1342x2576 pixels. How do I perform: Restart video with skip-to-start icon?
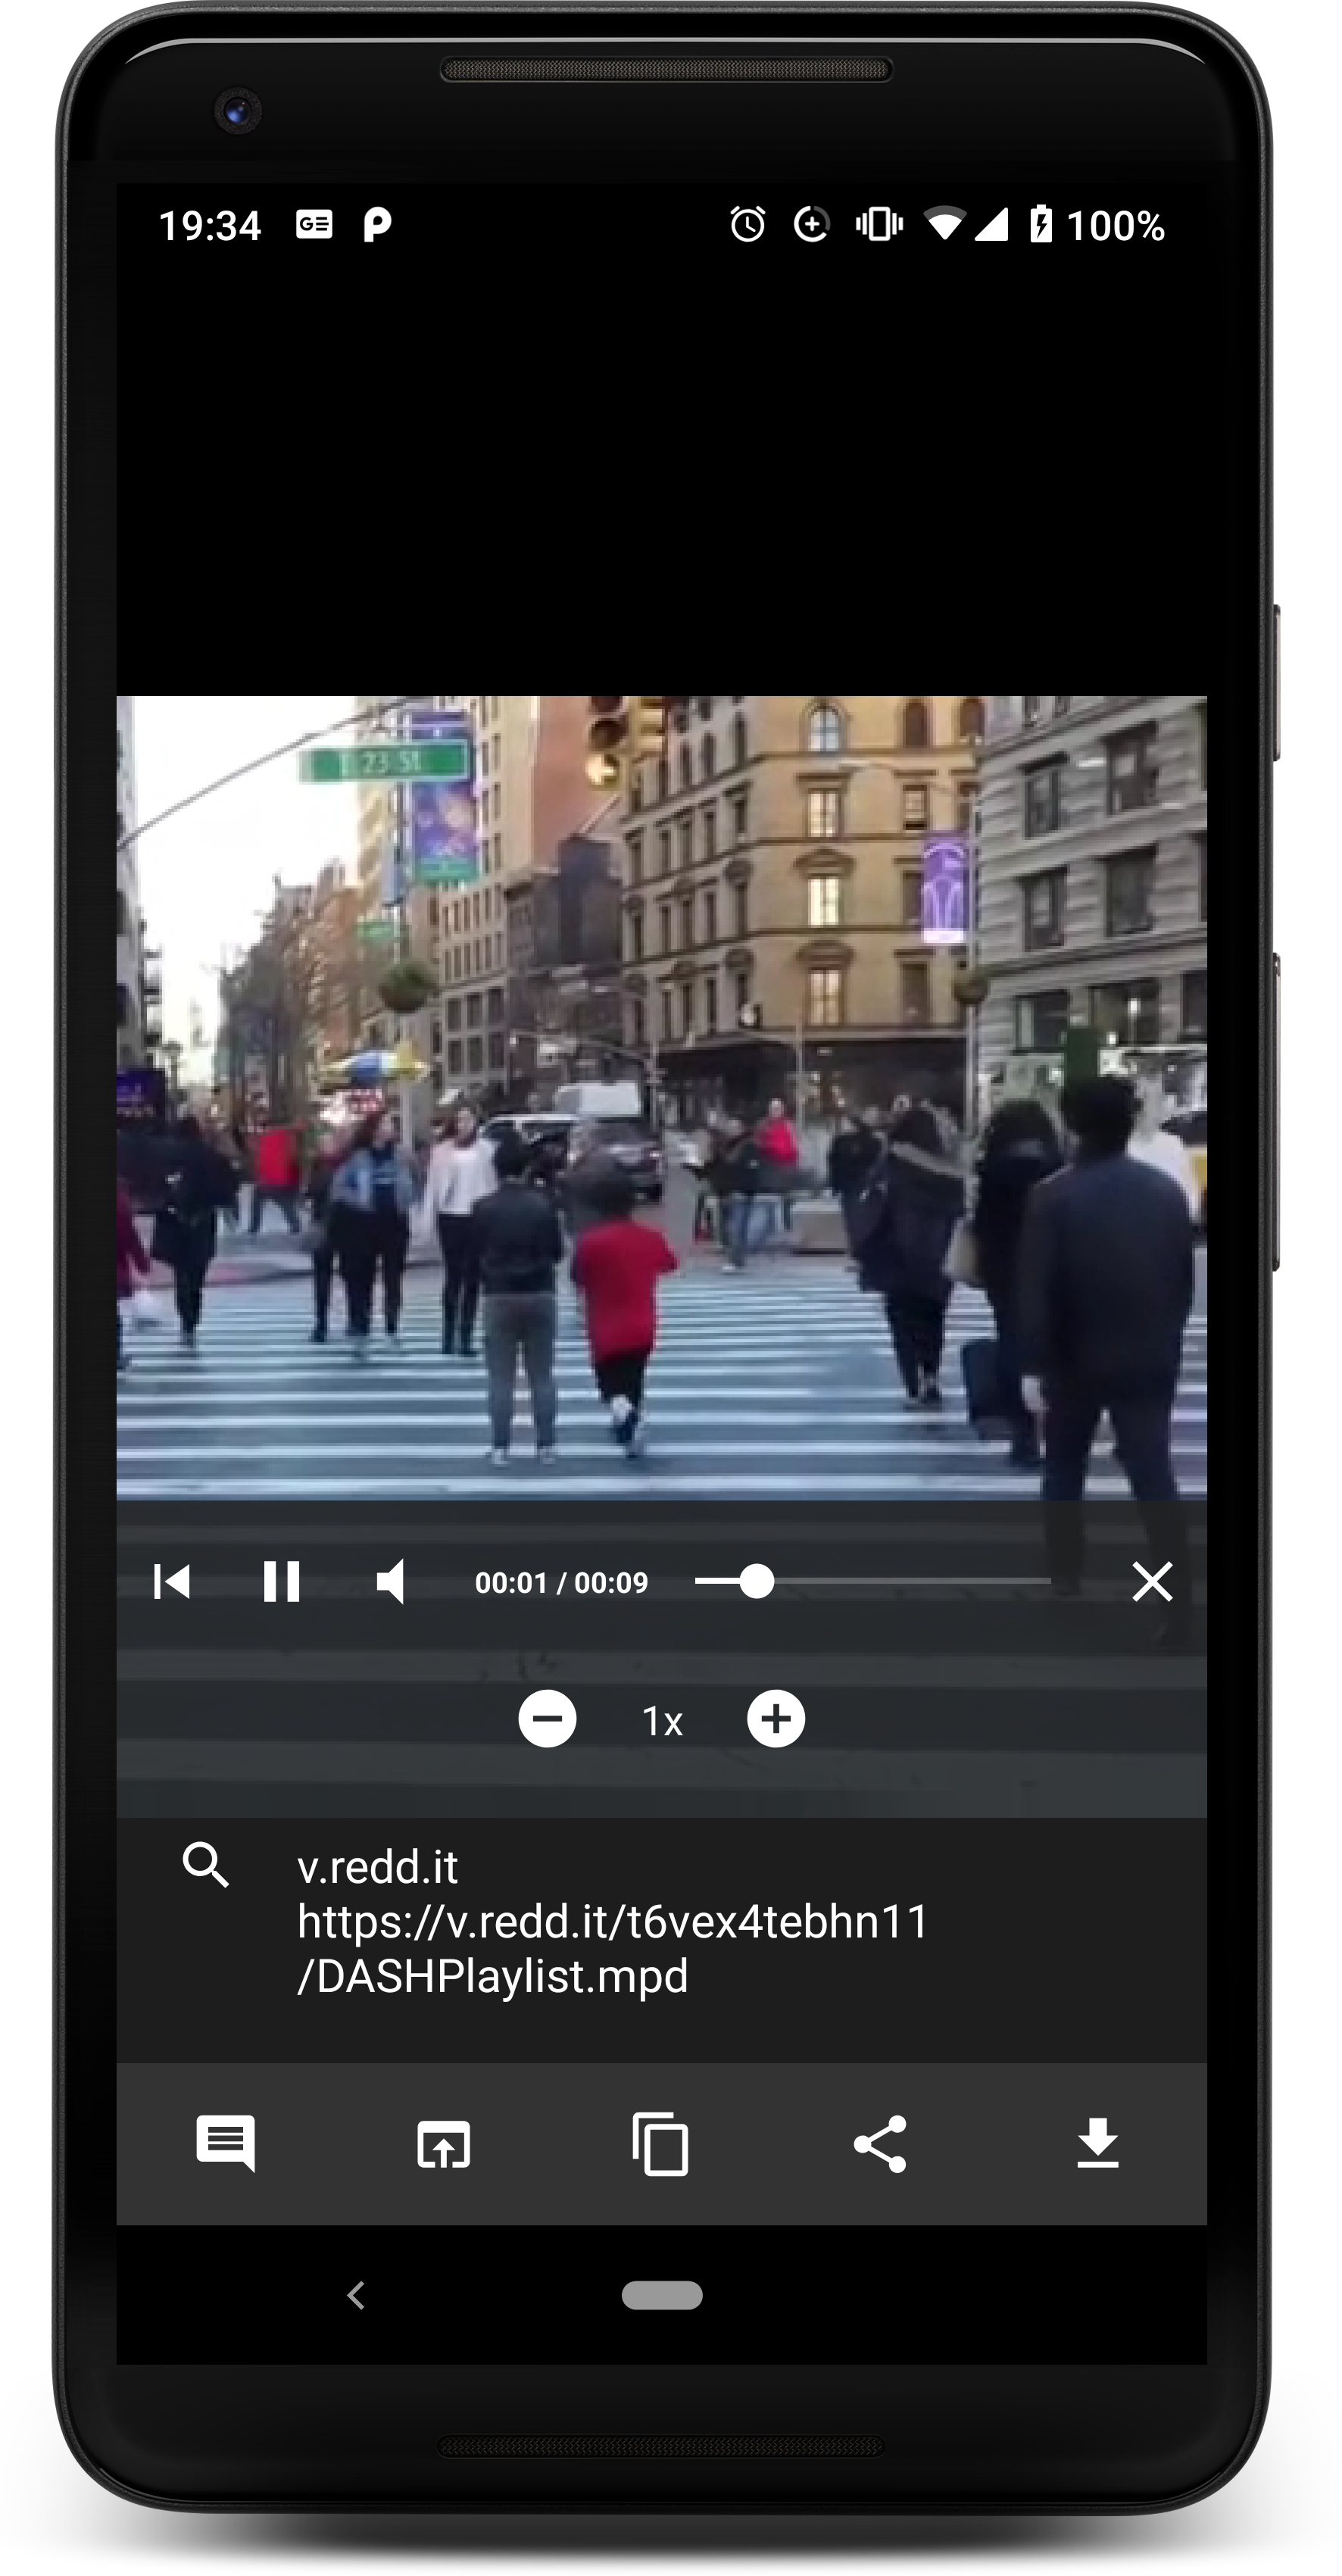coord(172,1582)
